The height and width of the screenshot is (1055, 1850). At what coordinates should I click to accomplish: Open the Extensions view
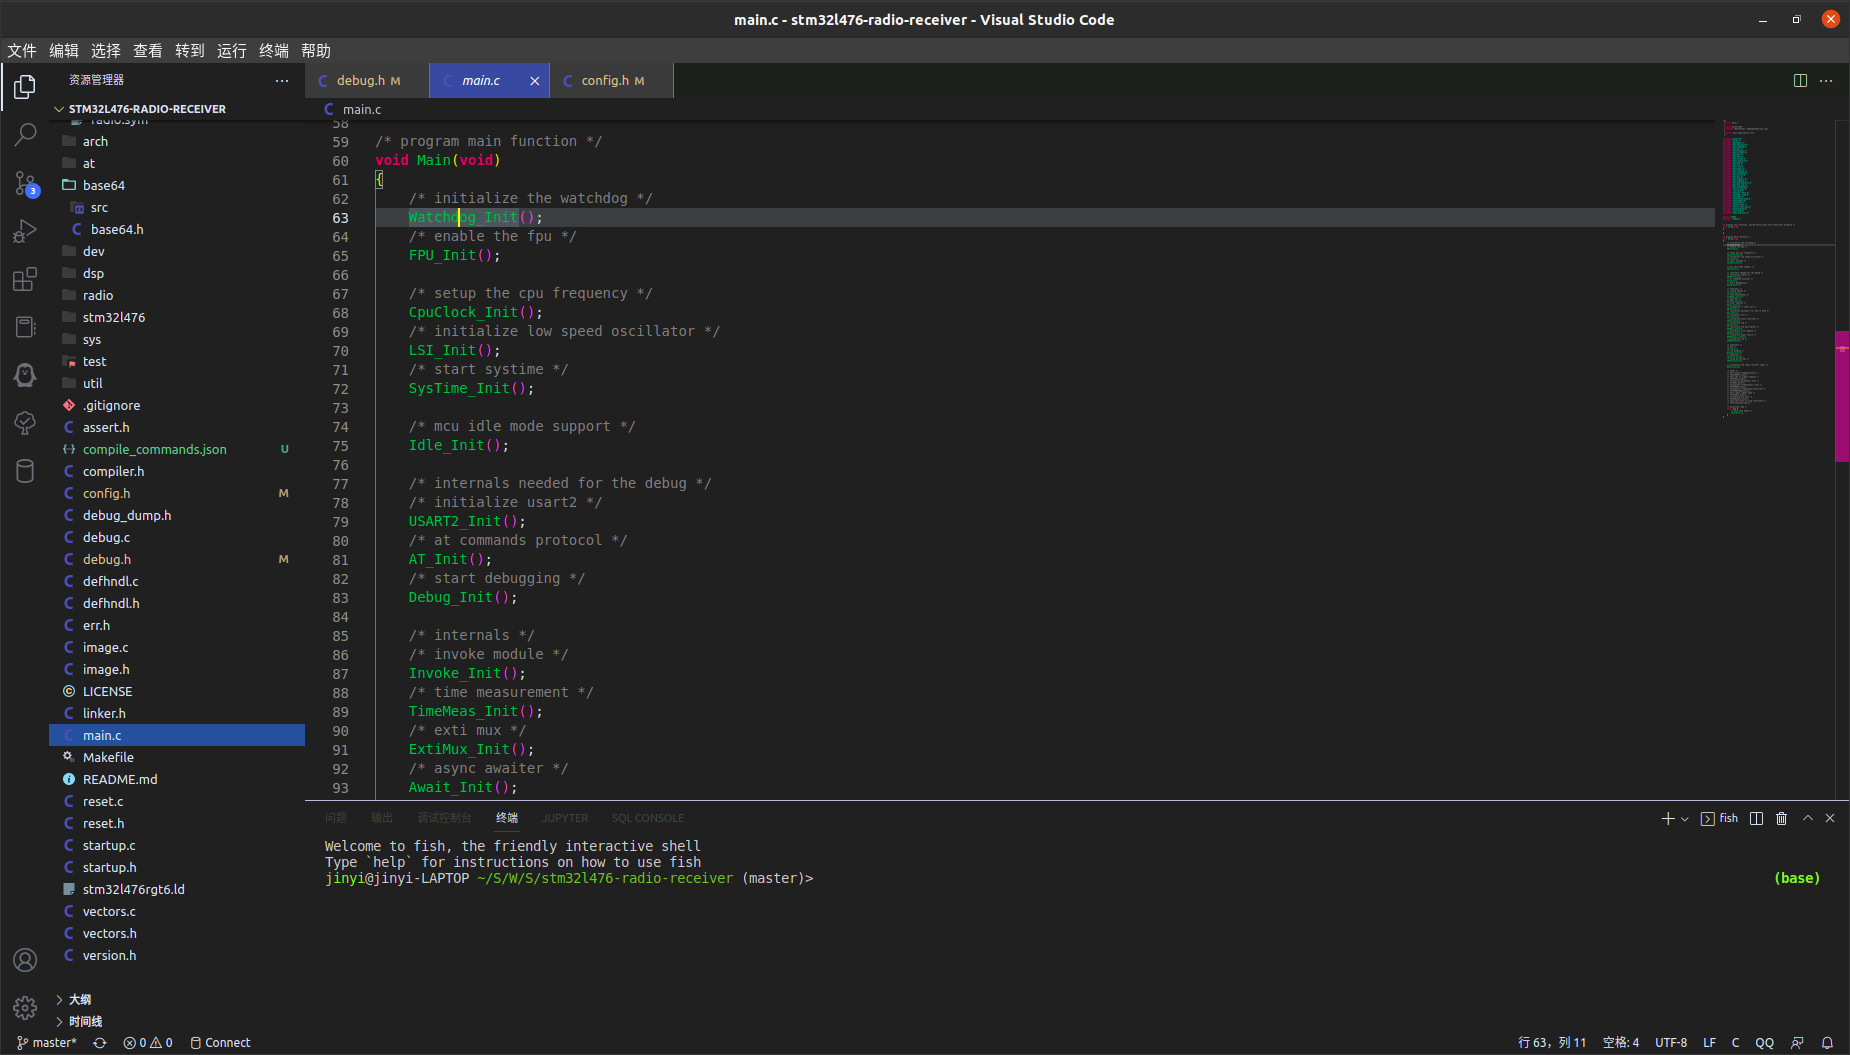tap(25, 280)
